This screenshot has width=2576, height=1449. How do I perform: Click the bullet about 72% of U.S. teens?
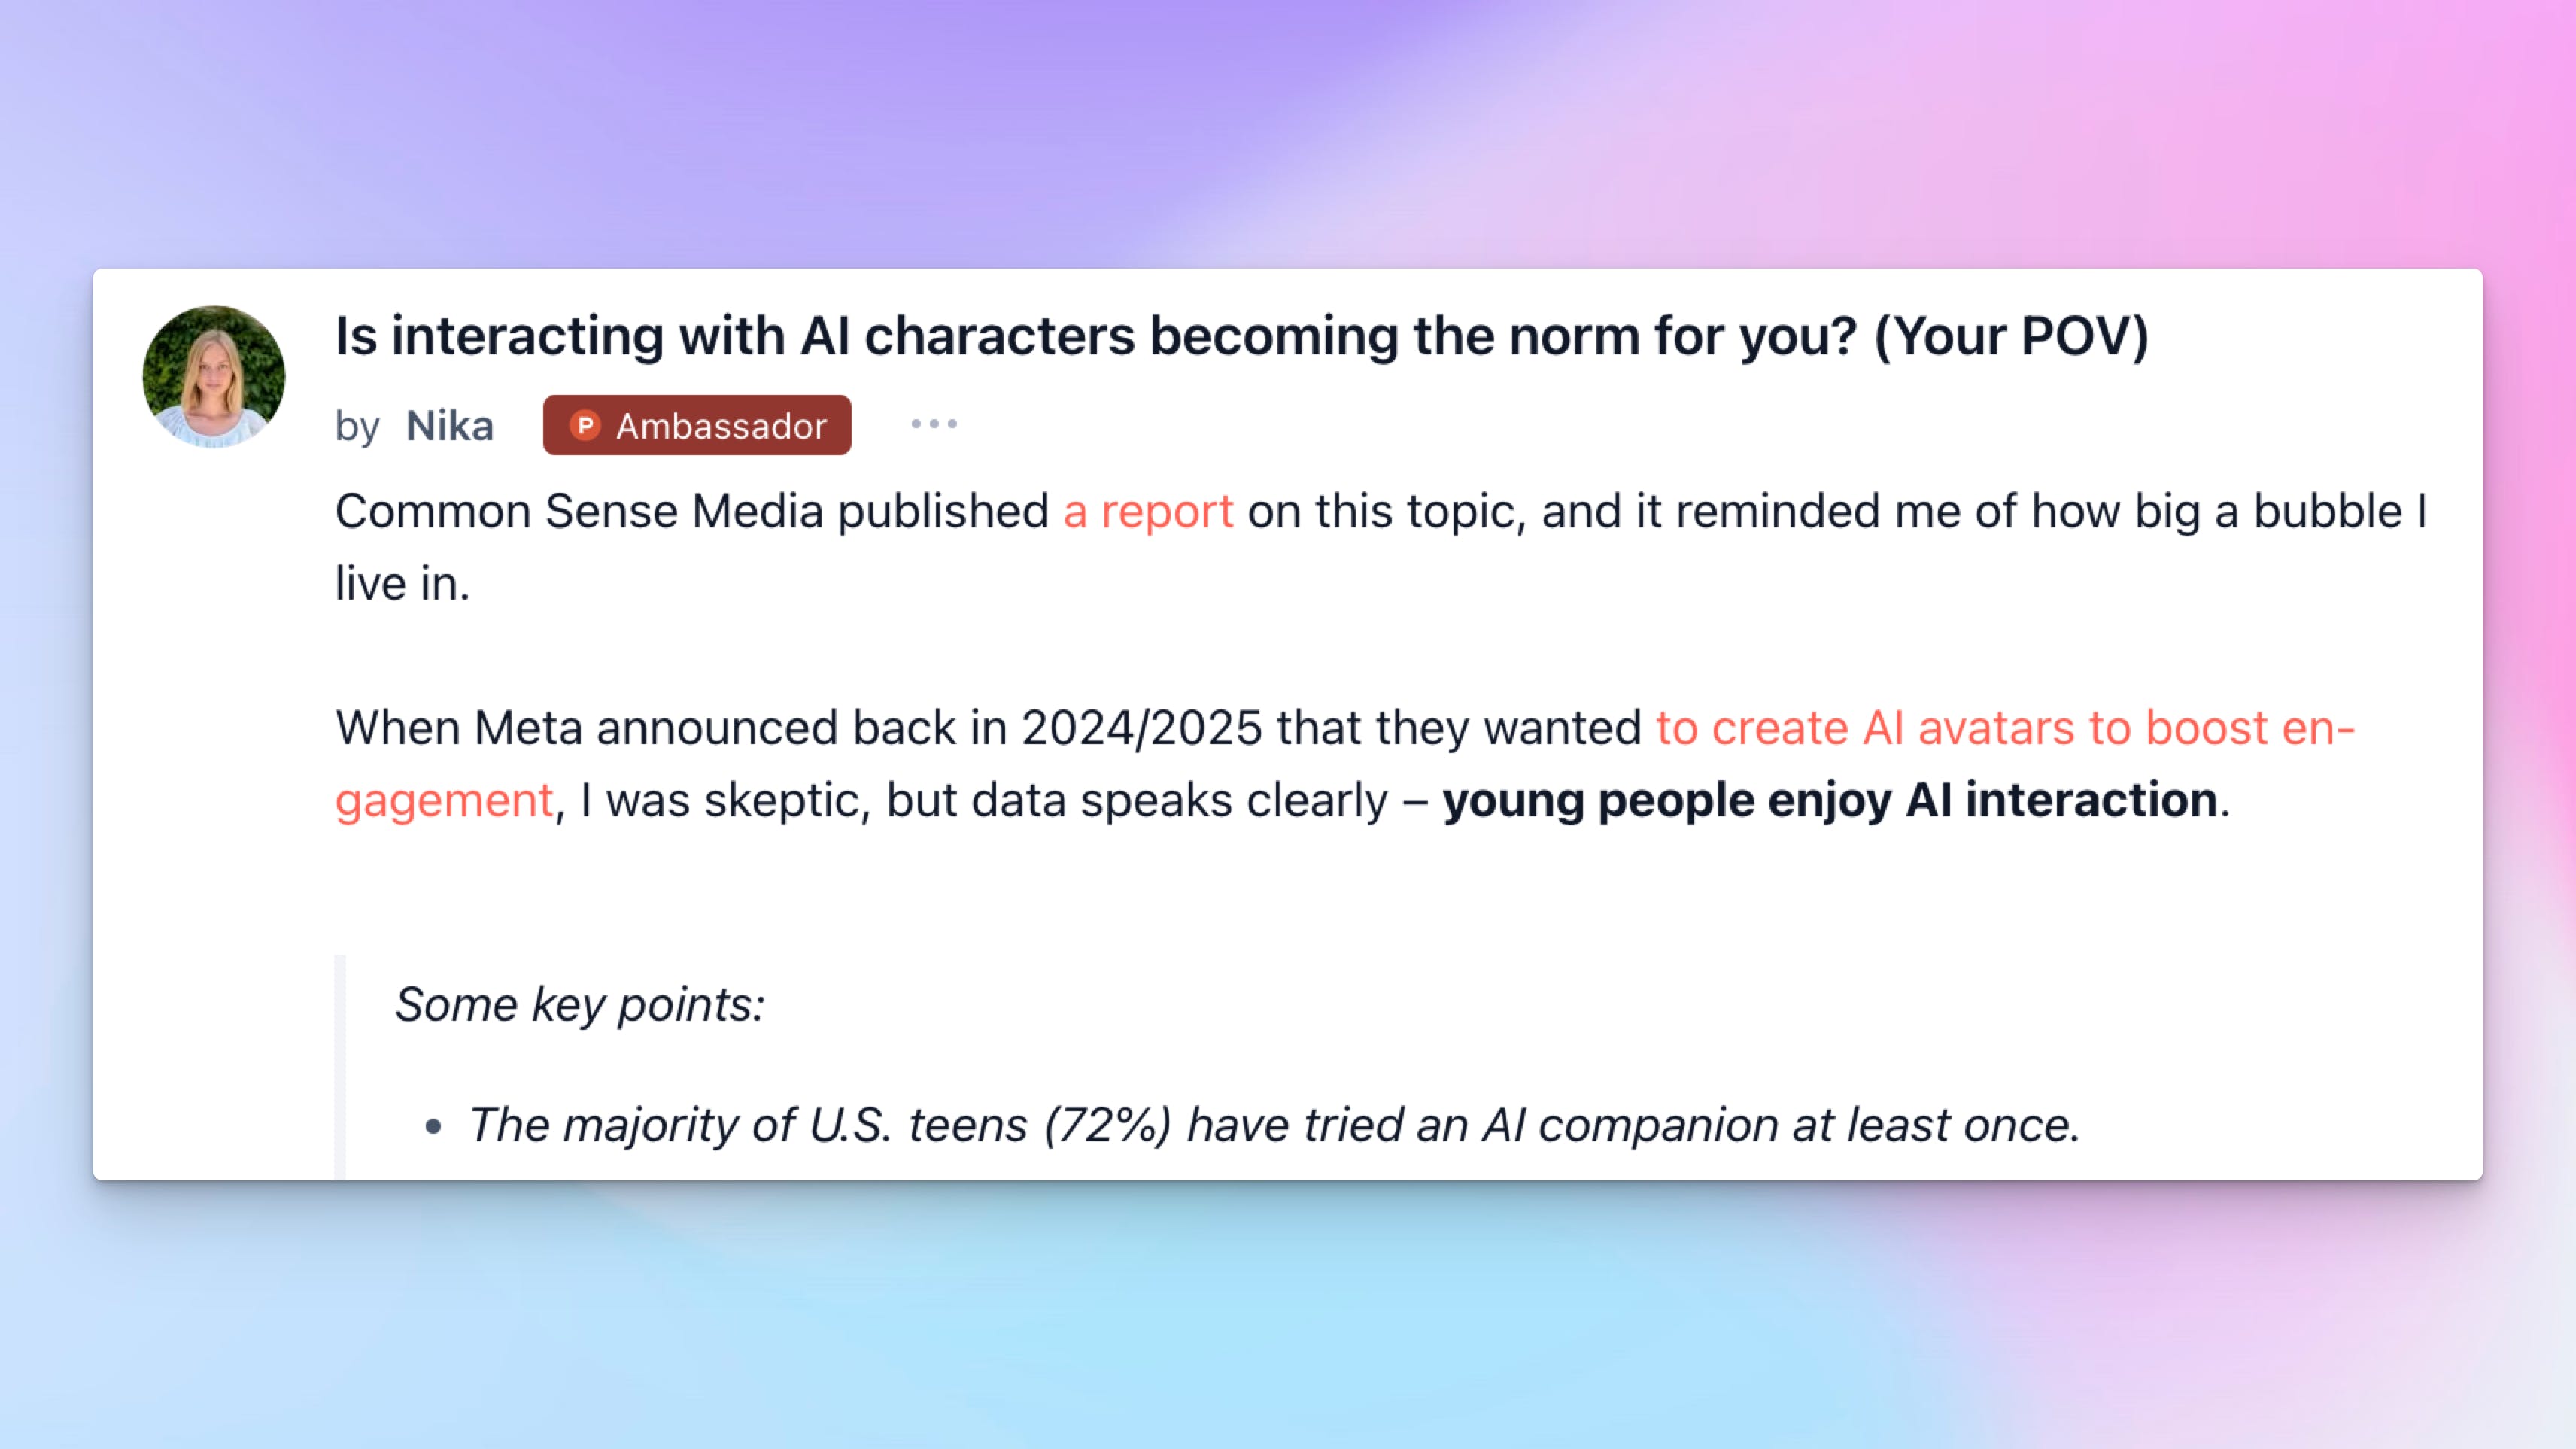click(1274, 1125)
